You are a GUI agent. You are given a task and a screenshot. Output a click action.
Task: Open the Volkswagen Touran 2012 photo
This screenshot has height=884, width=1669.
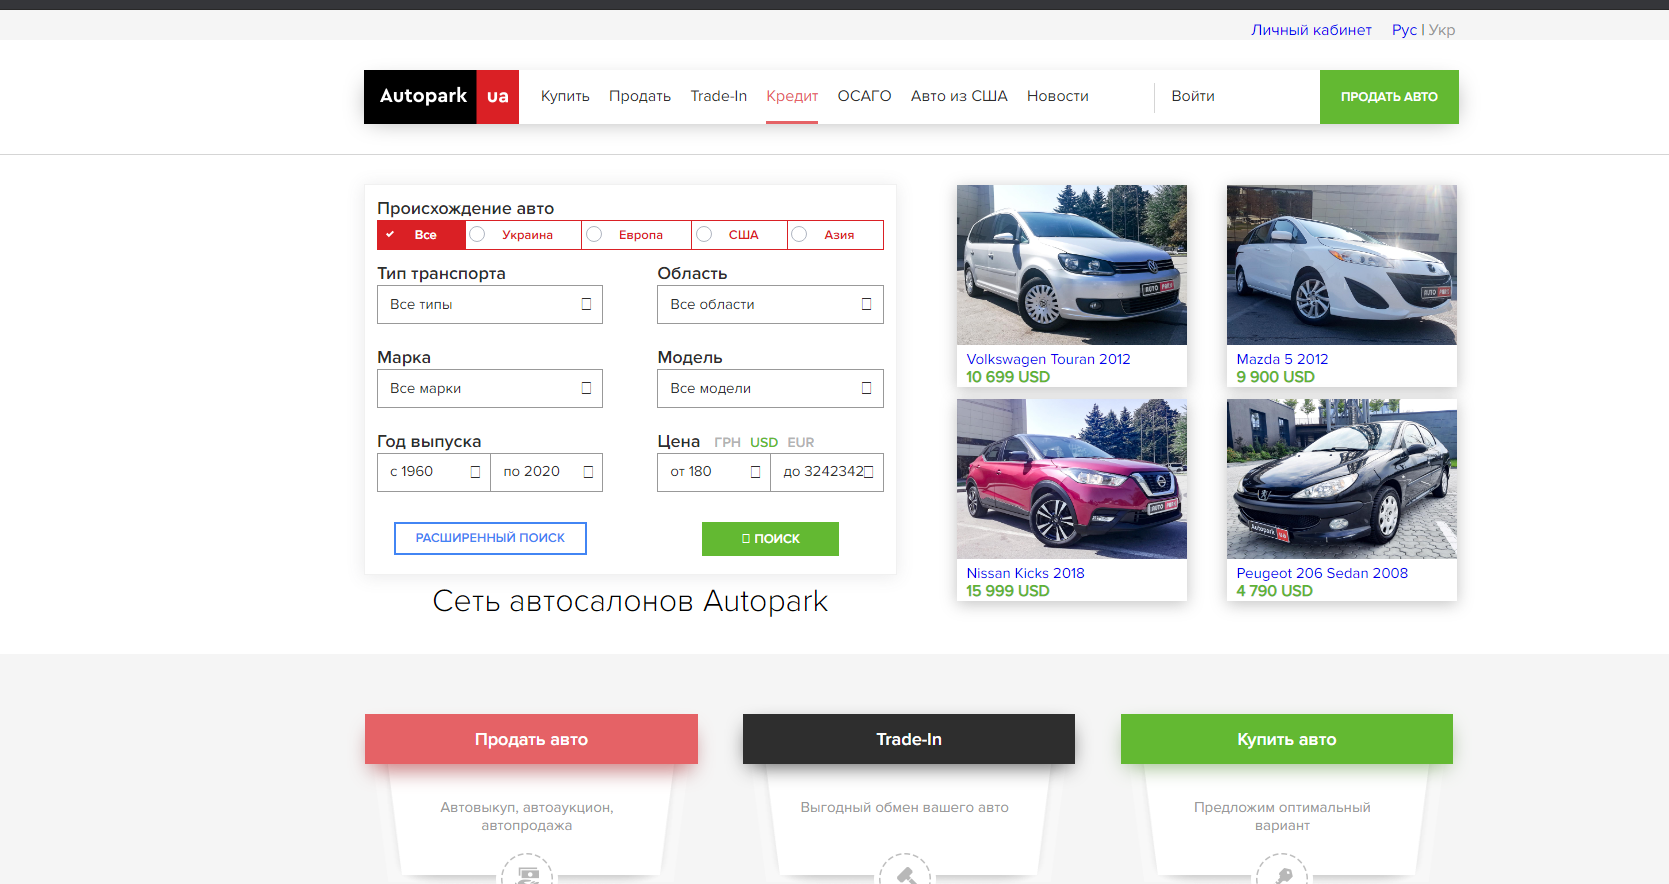pyautogui.click(x=1072, y=265)
